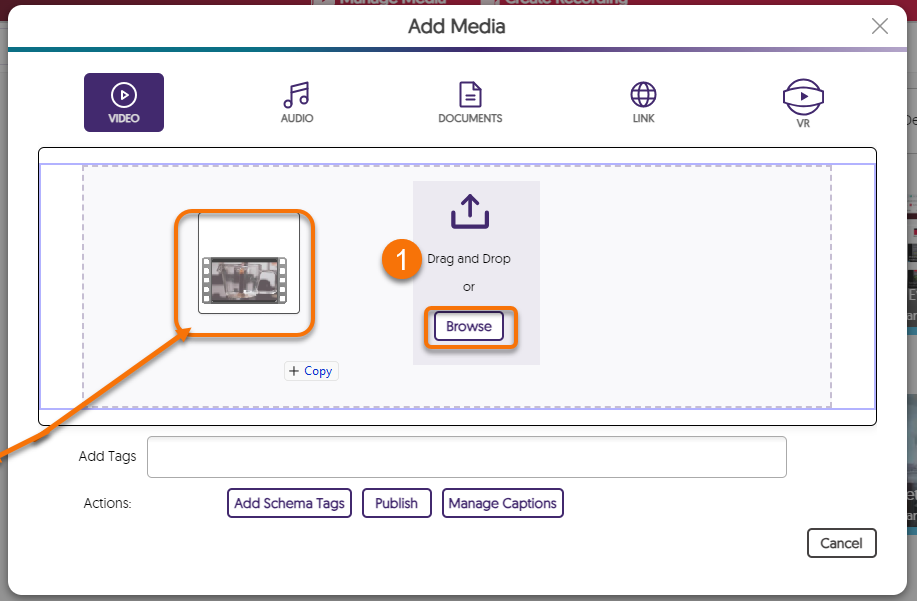The width and height of the screenshot is (917, 601).
Task: Click the Add Media dialog title
Action: pyautogui.click(x=457, y=27)
